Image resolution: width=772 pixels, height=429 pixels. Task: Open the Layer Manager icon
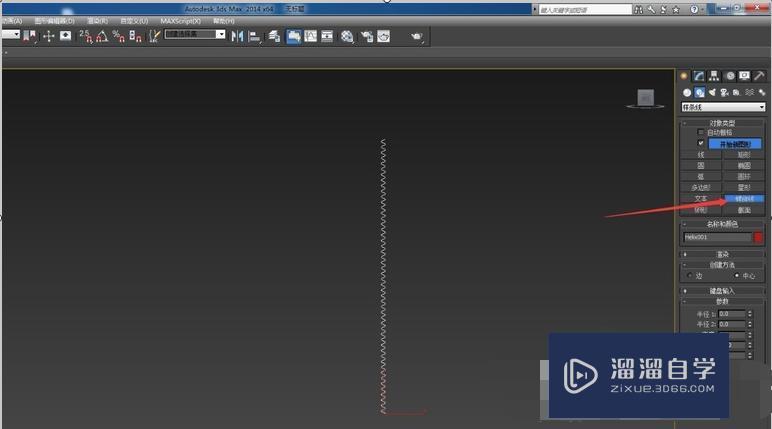pos(274,36)
